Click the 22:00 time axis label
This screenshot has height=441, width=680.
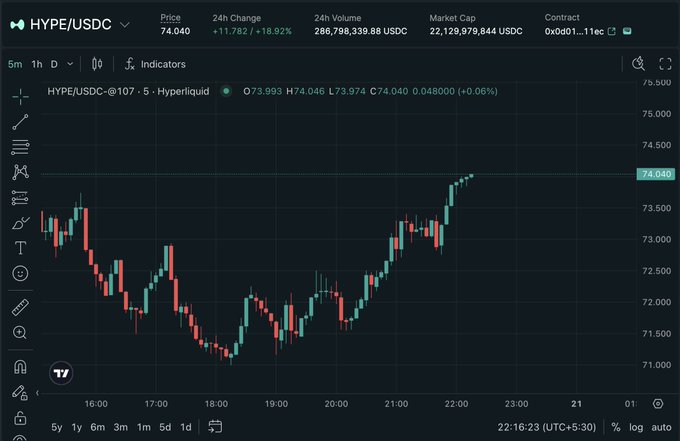coord(456,404)
